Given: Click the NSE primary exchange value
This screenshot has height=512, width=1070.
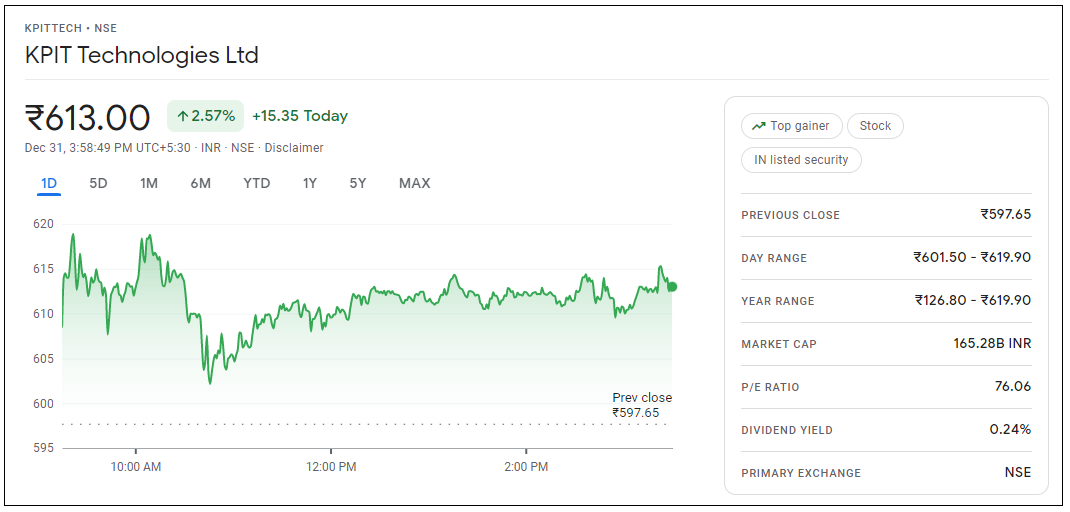Looking at the screenshot, I should click(x=1017, y=472).
